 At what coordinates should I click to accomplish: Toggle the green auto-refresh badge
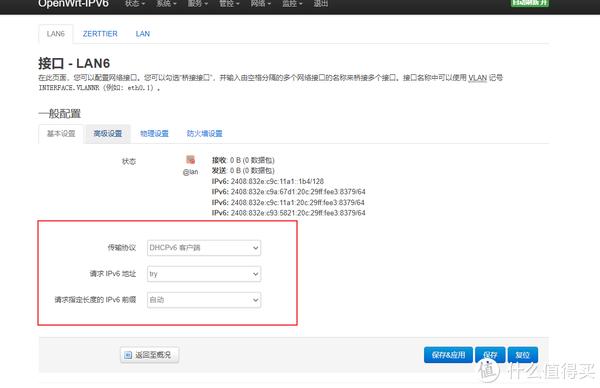[530, 3]
